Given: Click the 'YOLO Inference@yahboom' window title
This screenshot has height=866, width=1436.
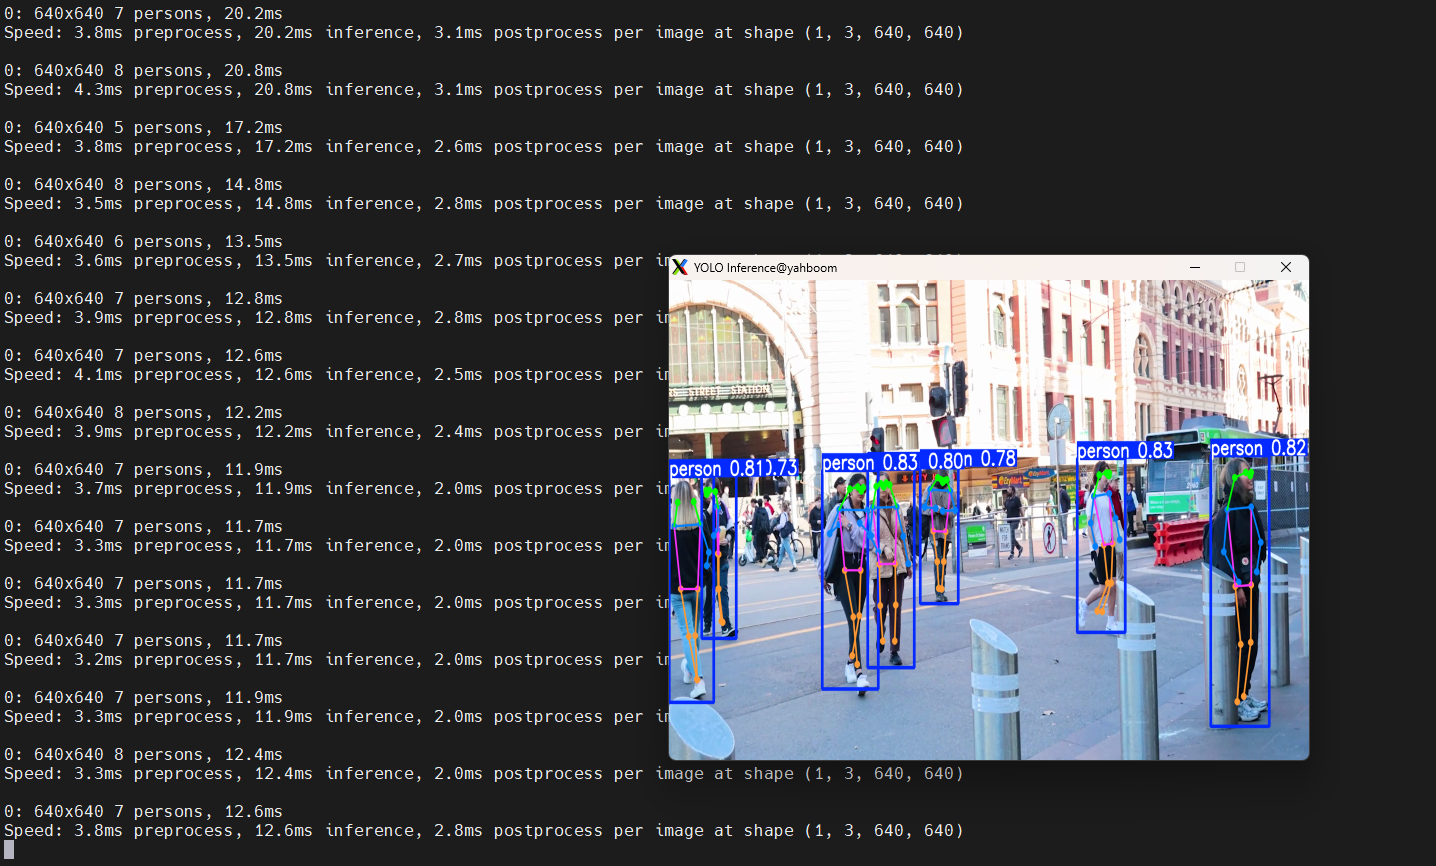Looking at the screenshot, I should coord(765,268).
